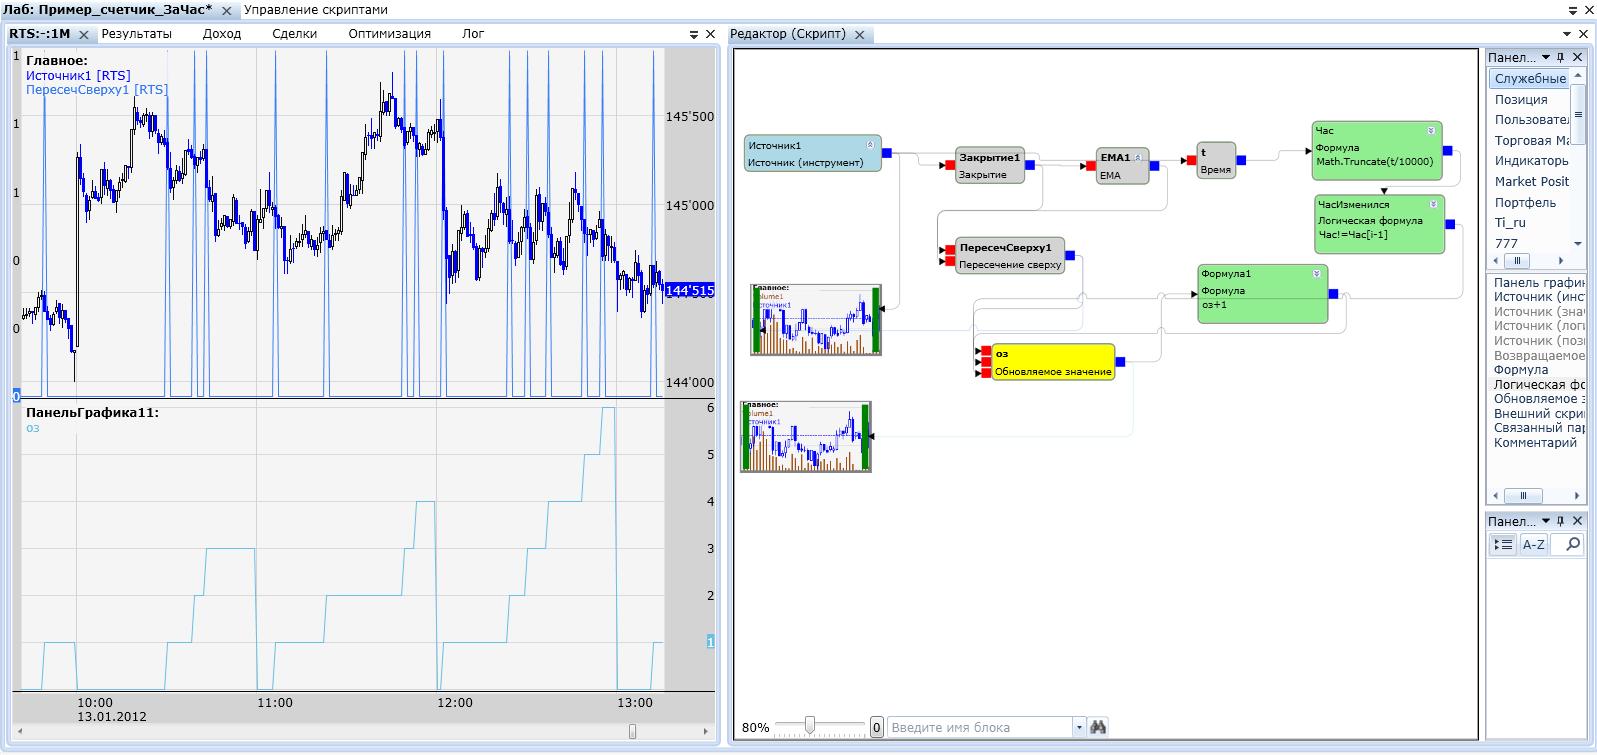The width and height of the screenshot is (1597, 755).
Task: Click the editor zoom slider handle
Action: coord(809,725)
